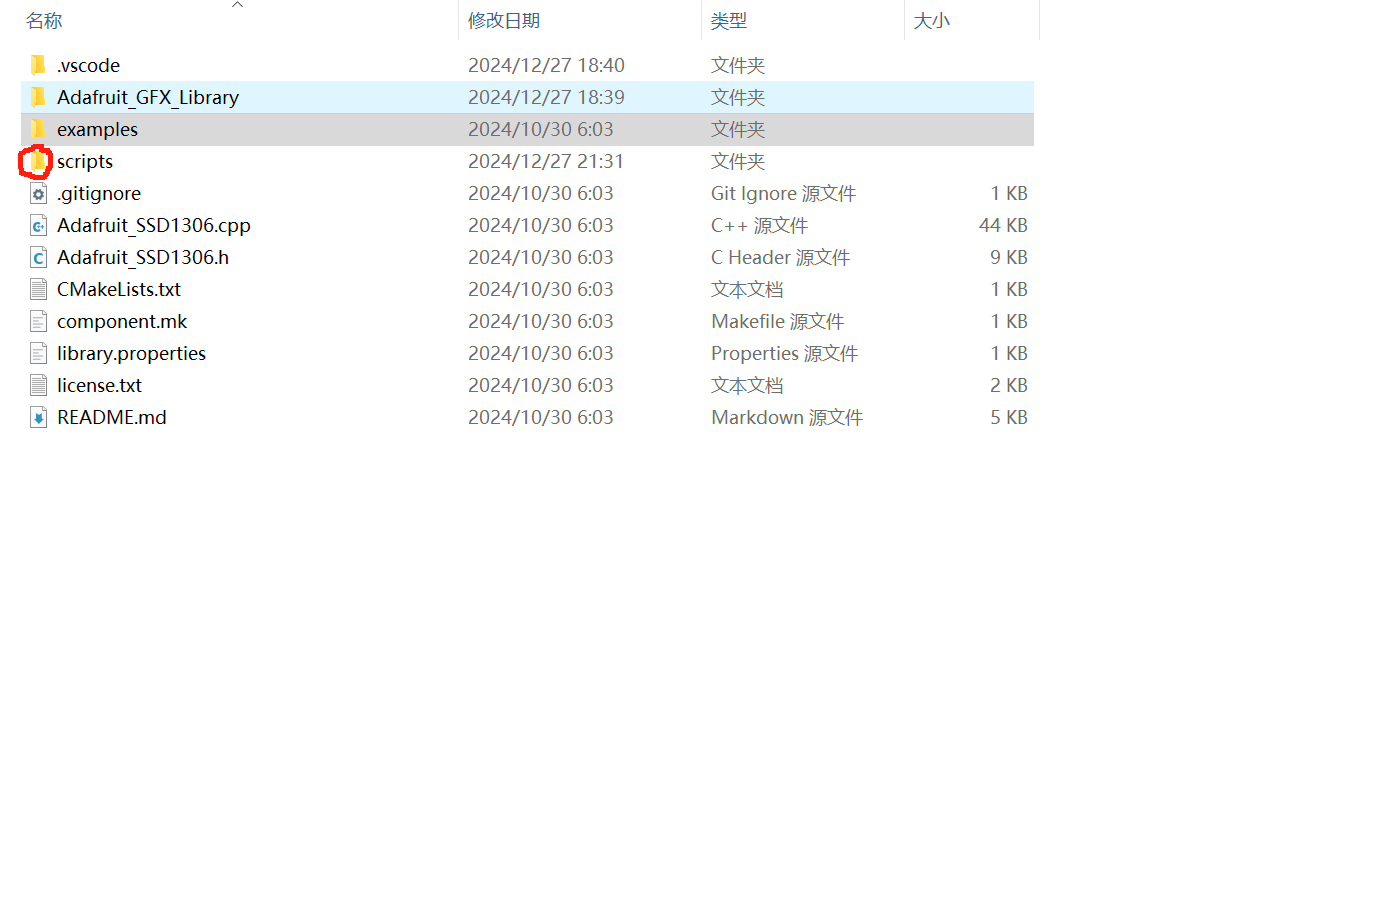The image size is (1398, 916).
Task: Select the .vscode folder name
Action: (88, 65)
